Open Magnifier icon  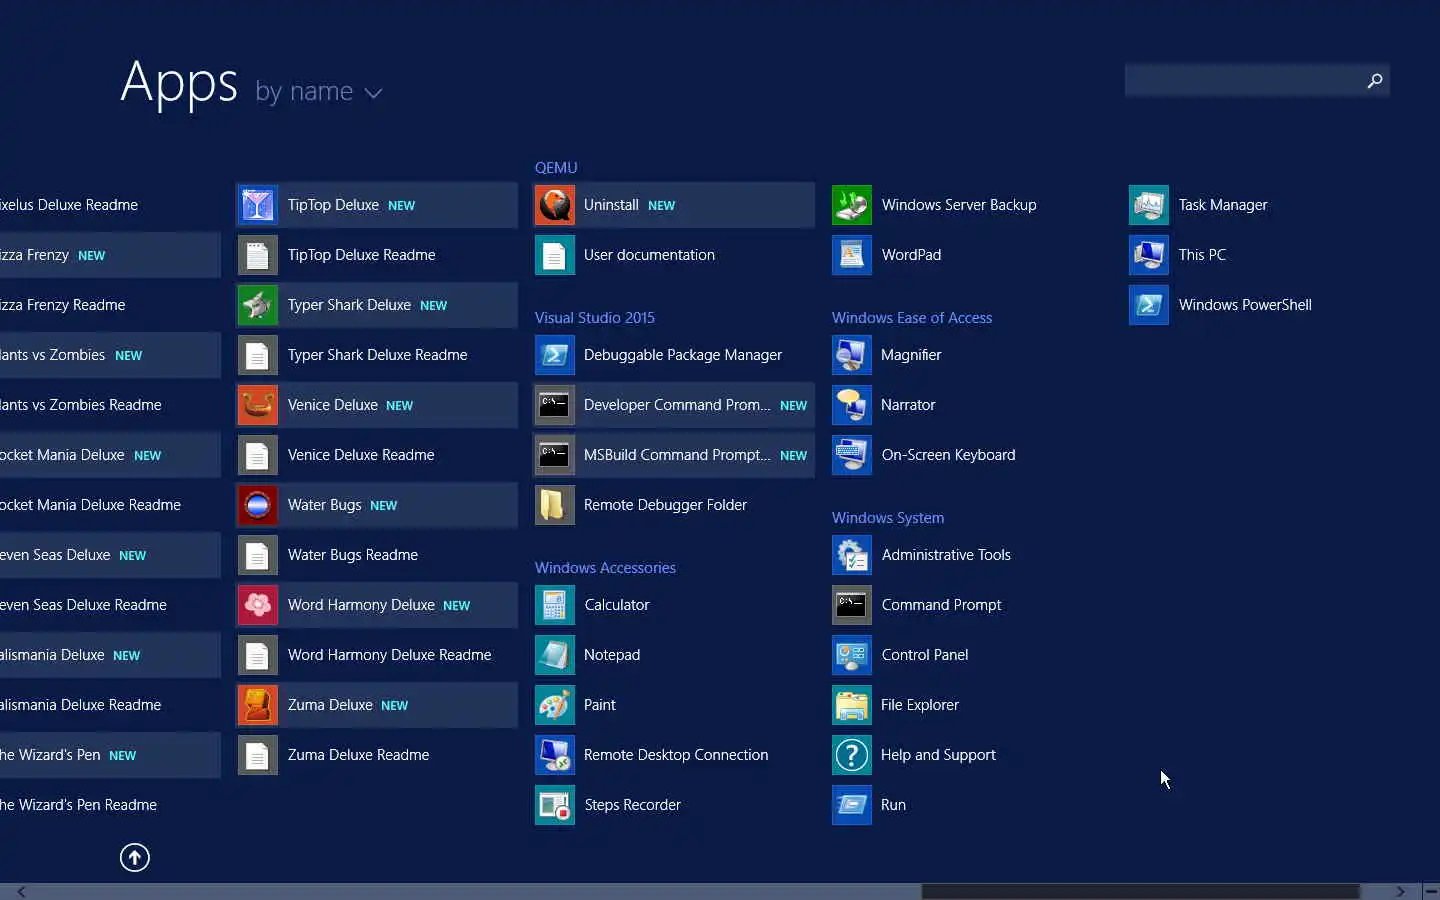(x=851, y=355)
